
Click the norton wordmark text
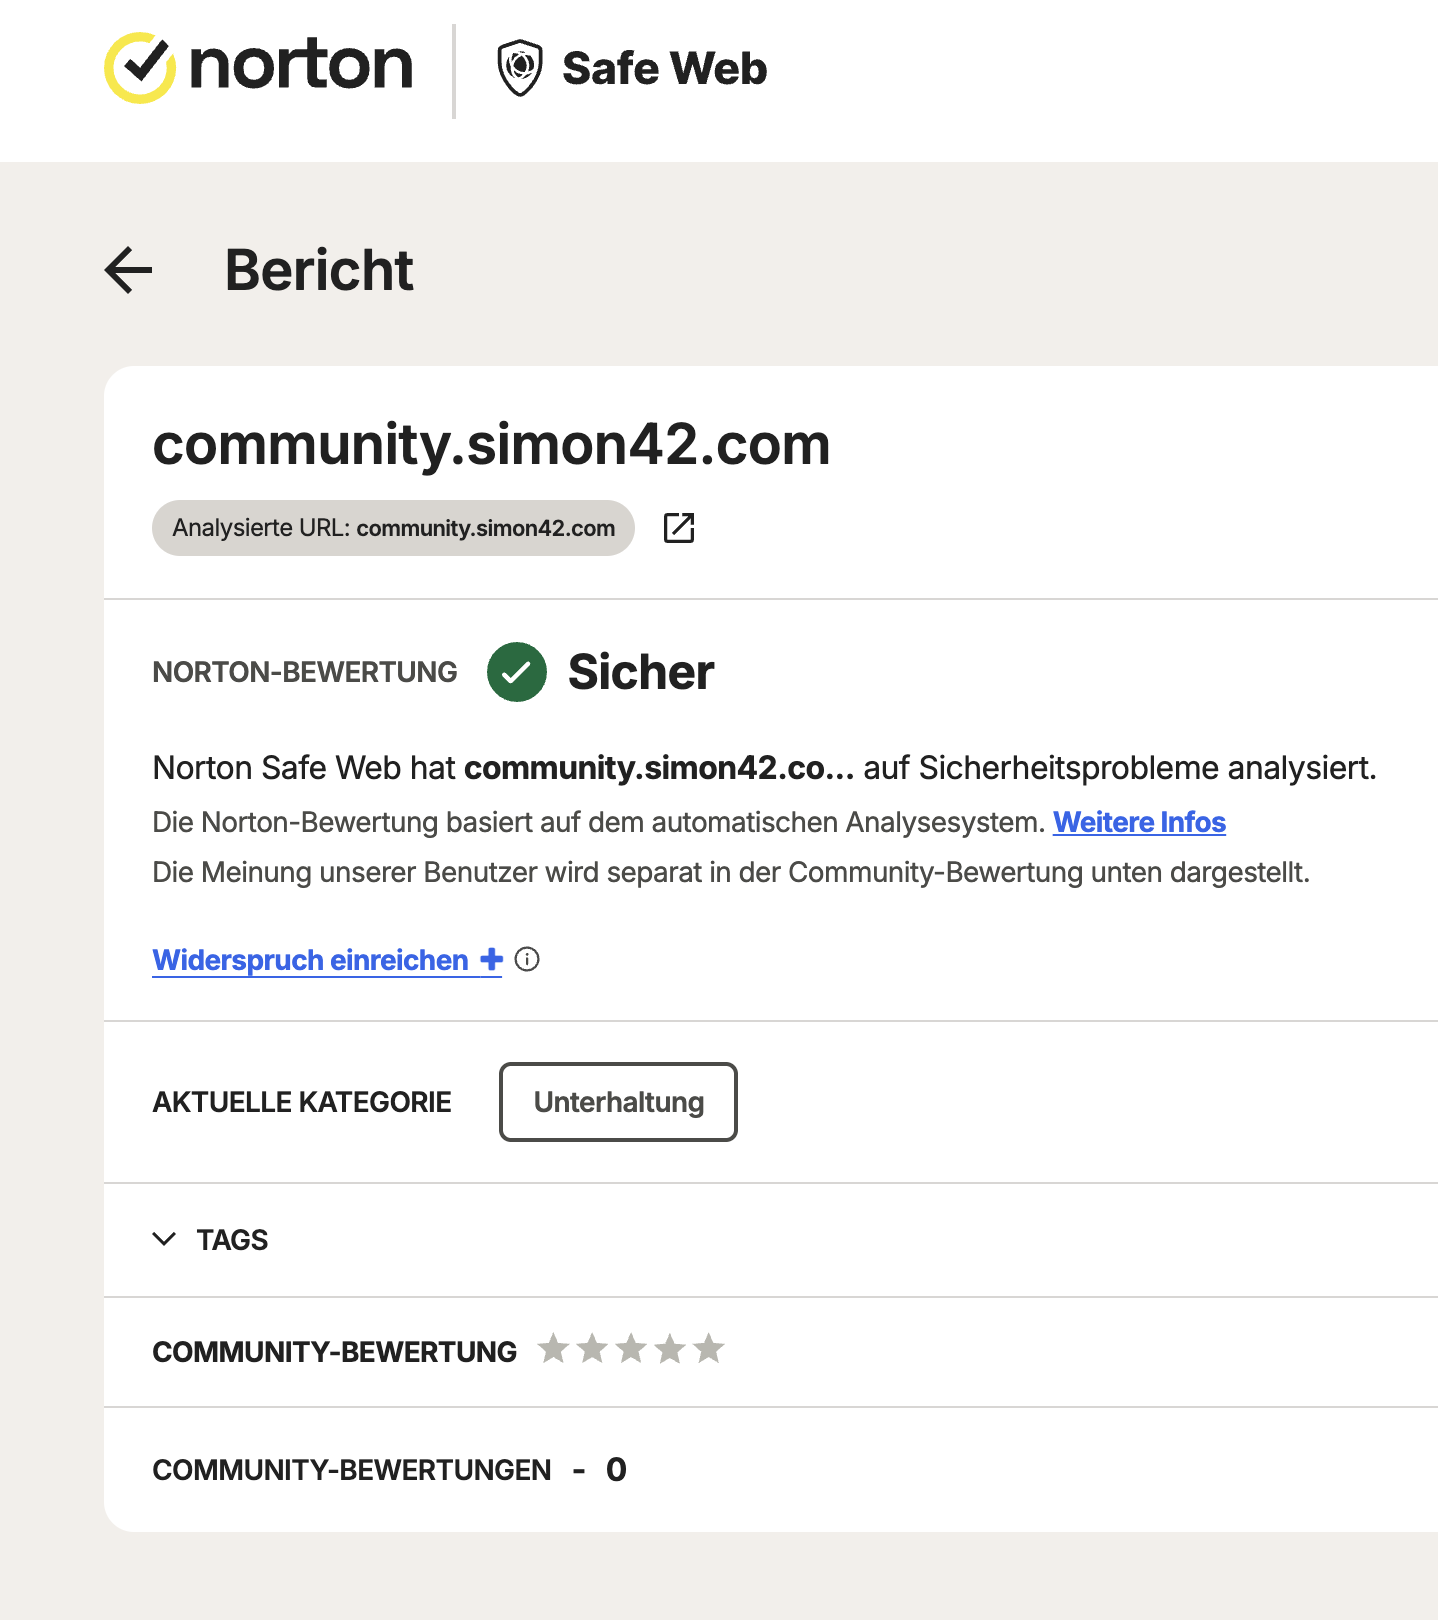tap(301, 66)
